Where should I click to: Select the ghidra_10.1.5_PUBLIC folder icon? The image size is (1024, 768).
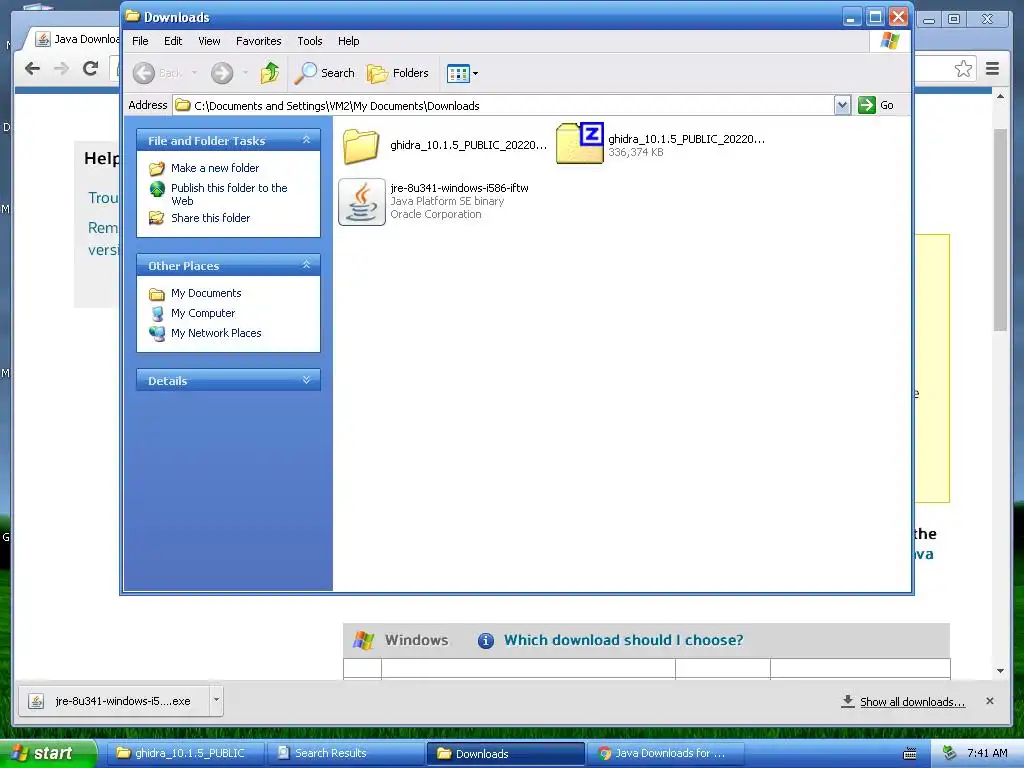click(360, 146)
